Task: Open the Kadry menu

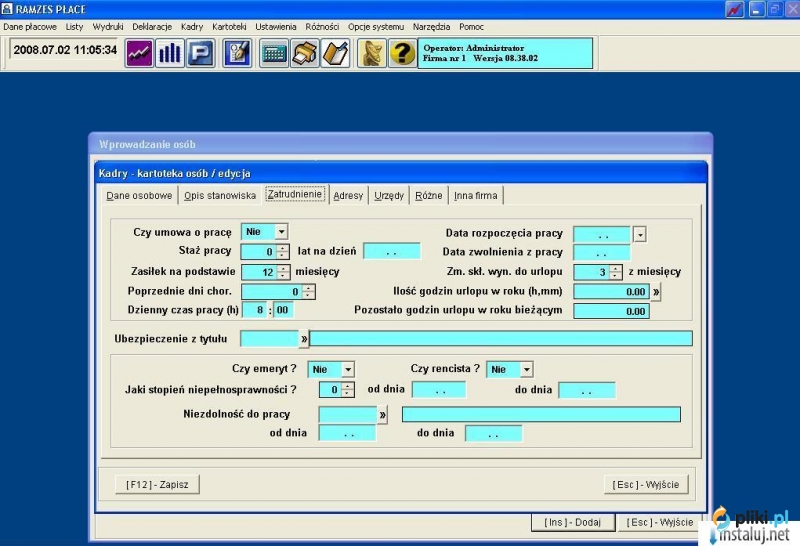Action: 192,27
